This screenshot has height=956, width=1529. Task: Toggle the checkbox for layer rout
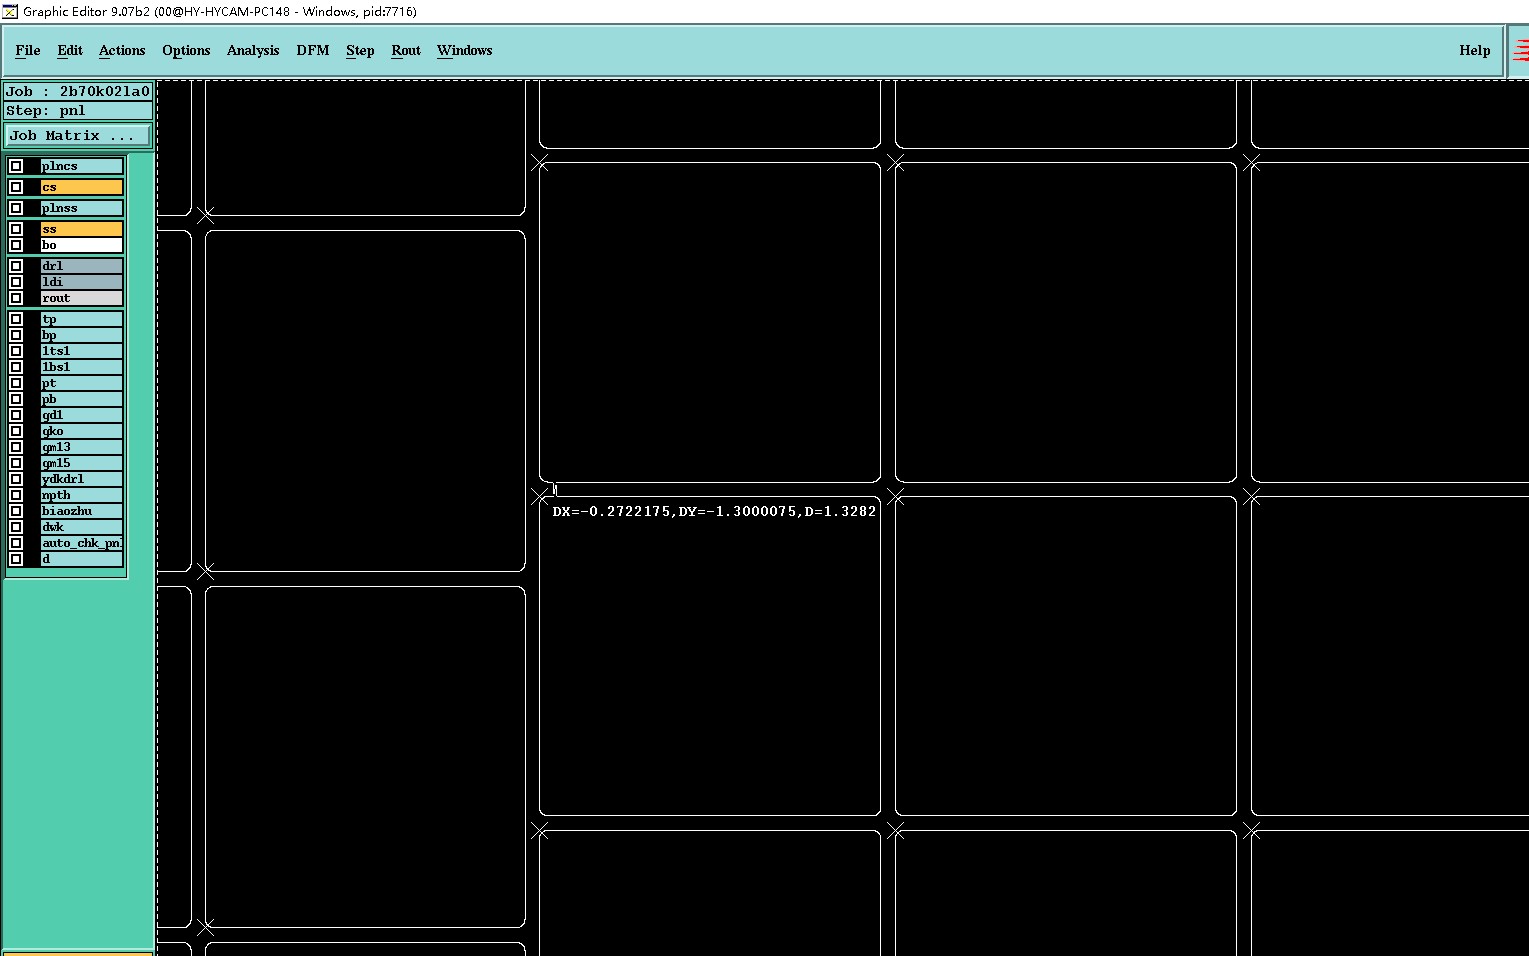pos(16,298)
